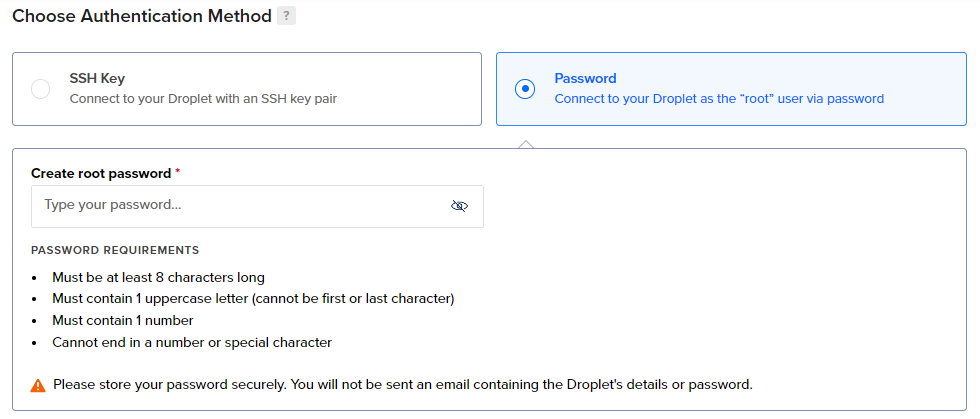
Task: Click the 8 characters long requirement
Action: [158, 277]
